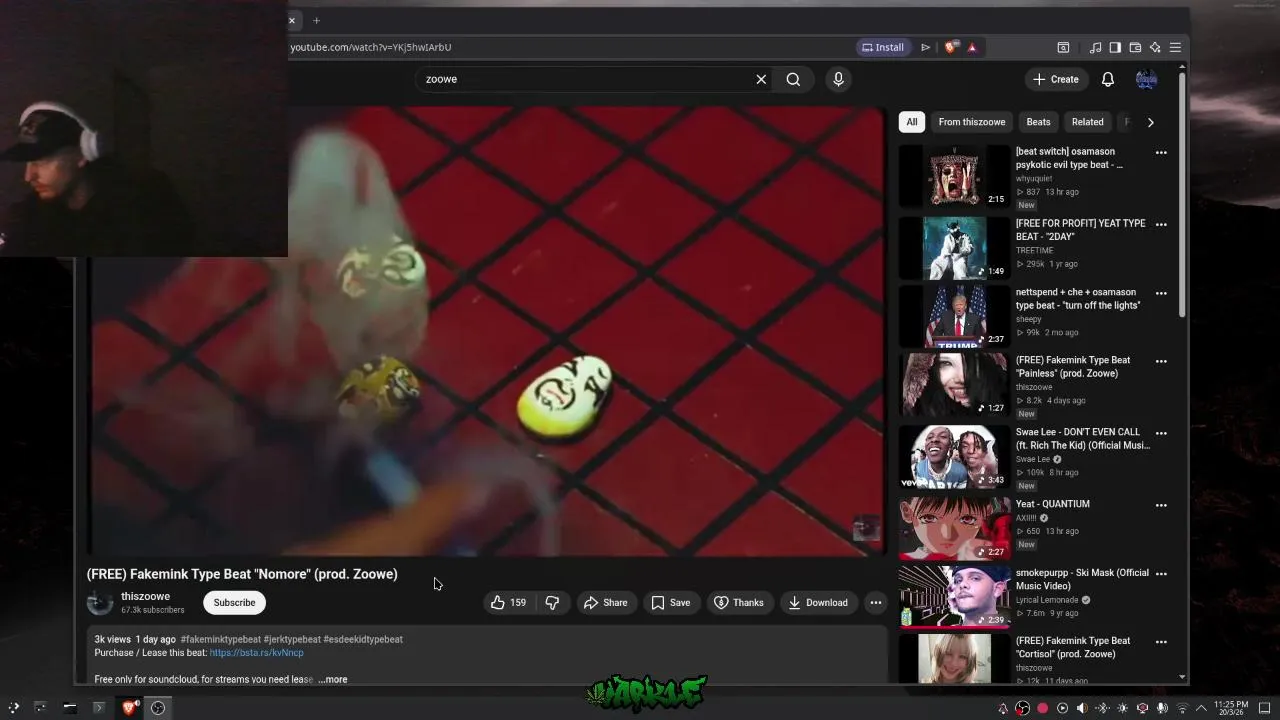
Task: Click the address bar URL
Action: (x=371, y=47)
